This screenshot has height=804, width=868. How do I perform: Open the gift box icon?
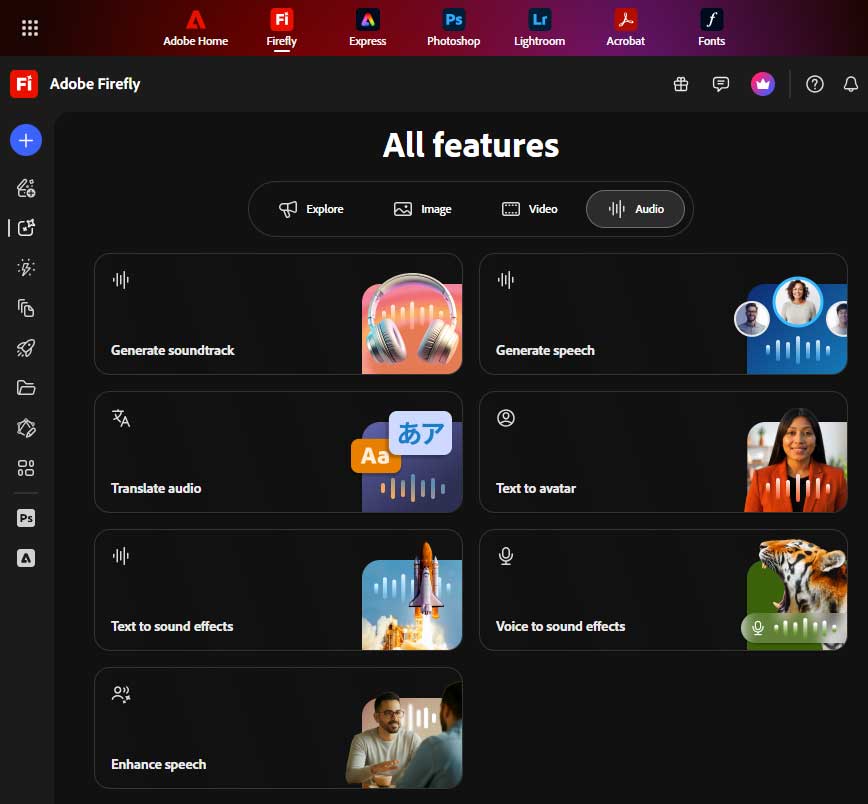681,84
